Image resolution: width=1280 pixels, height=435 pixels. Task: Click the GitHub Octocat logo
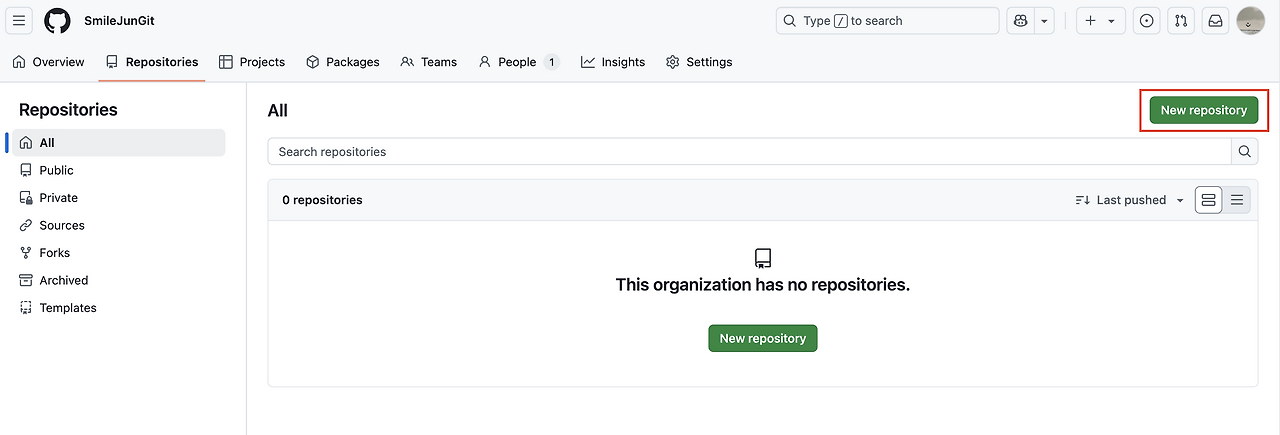pyautogui.click(x=58, y=21)
